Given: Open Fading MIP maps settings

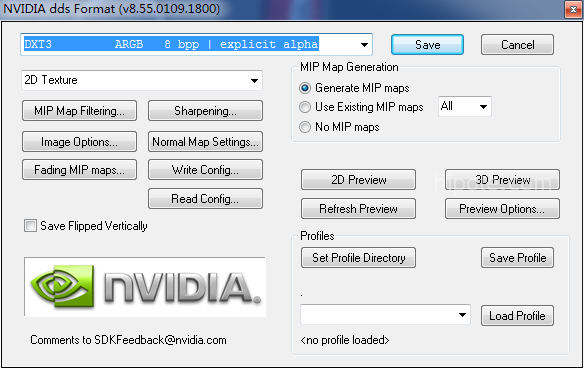Looking at the screenshot, I should [79, 170].
